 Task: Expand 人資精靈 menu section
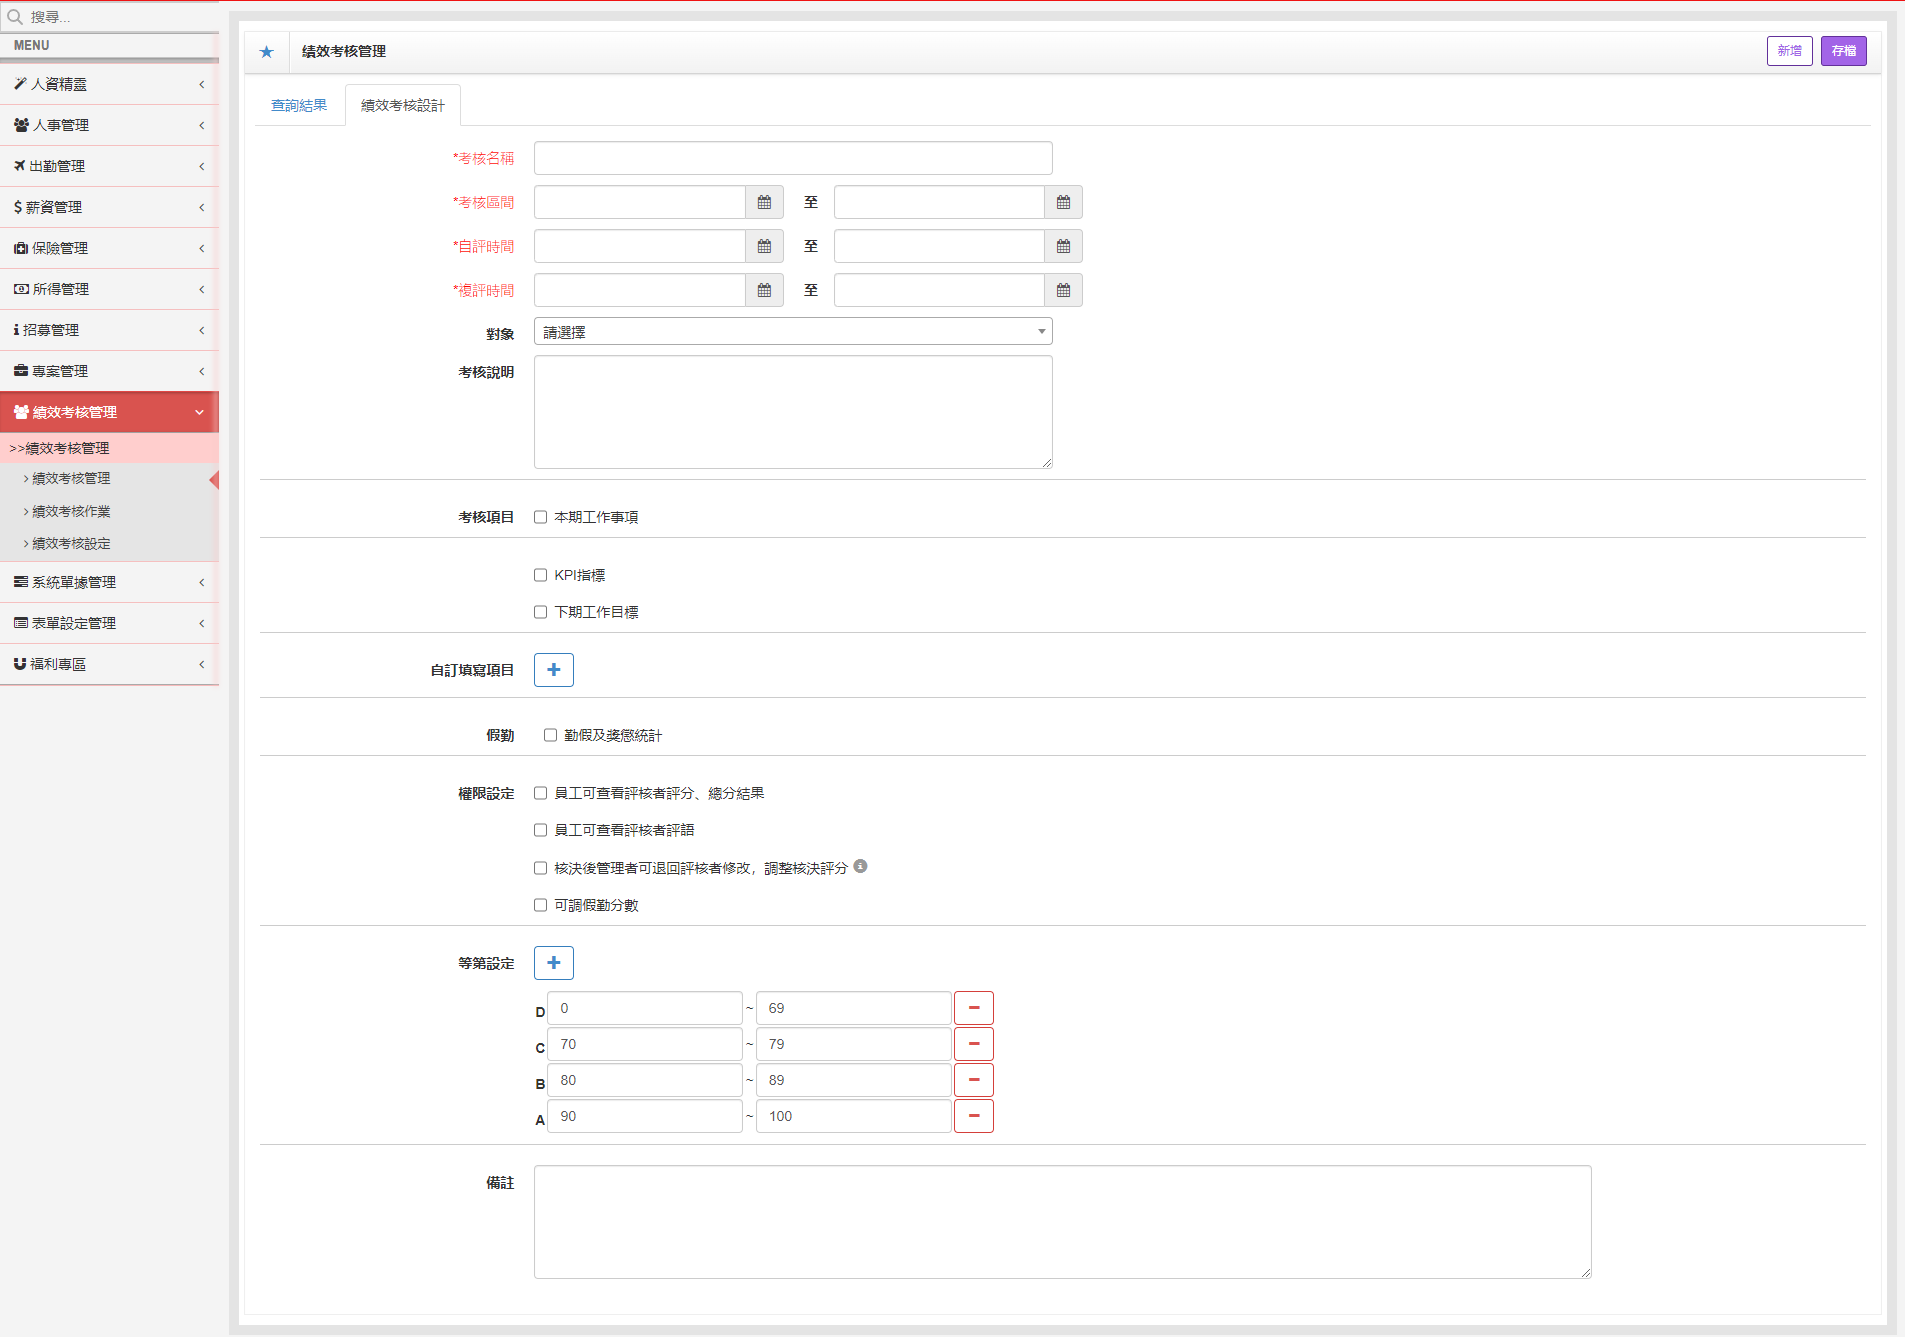(x=109, y=84)
